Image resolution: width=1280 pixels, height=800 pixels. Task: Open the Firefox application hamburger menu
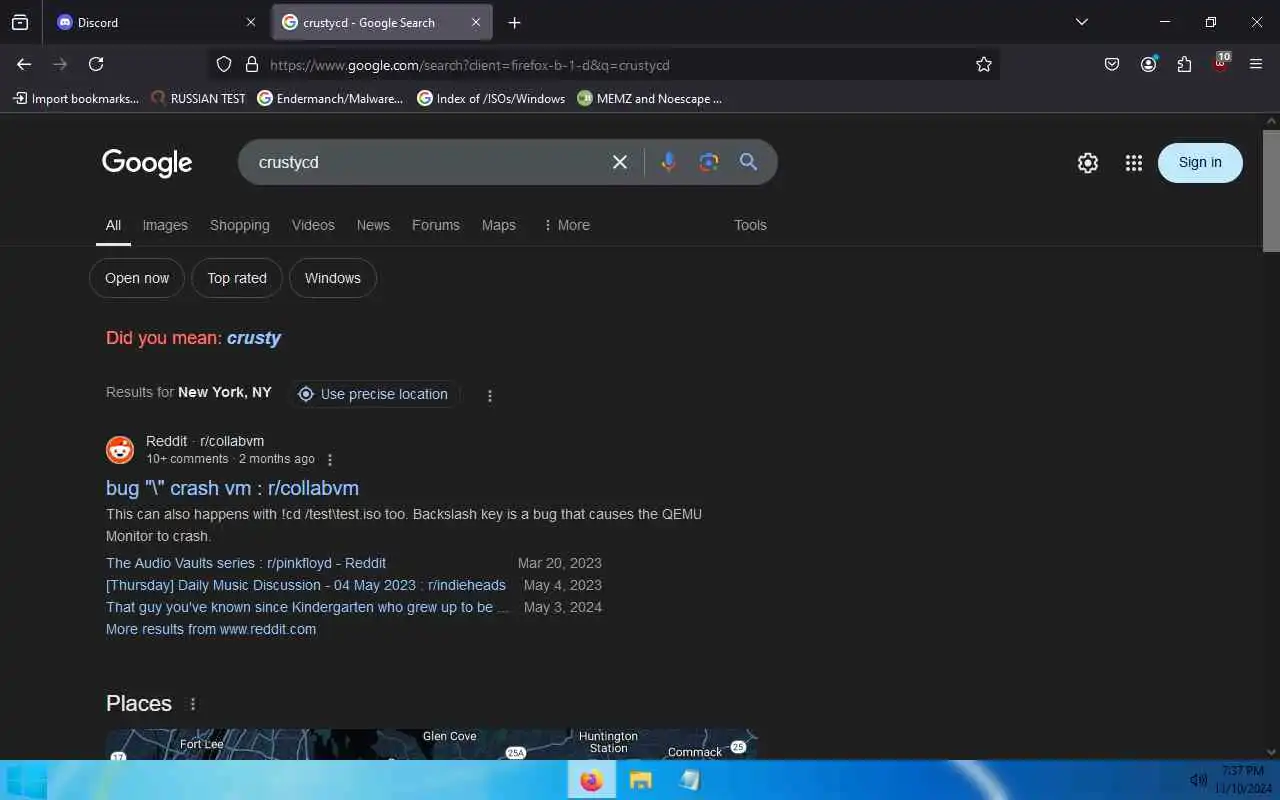click(1256, 64)
